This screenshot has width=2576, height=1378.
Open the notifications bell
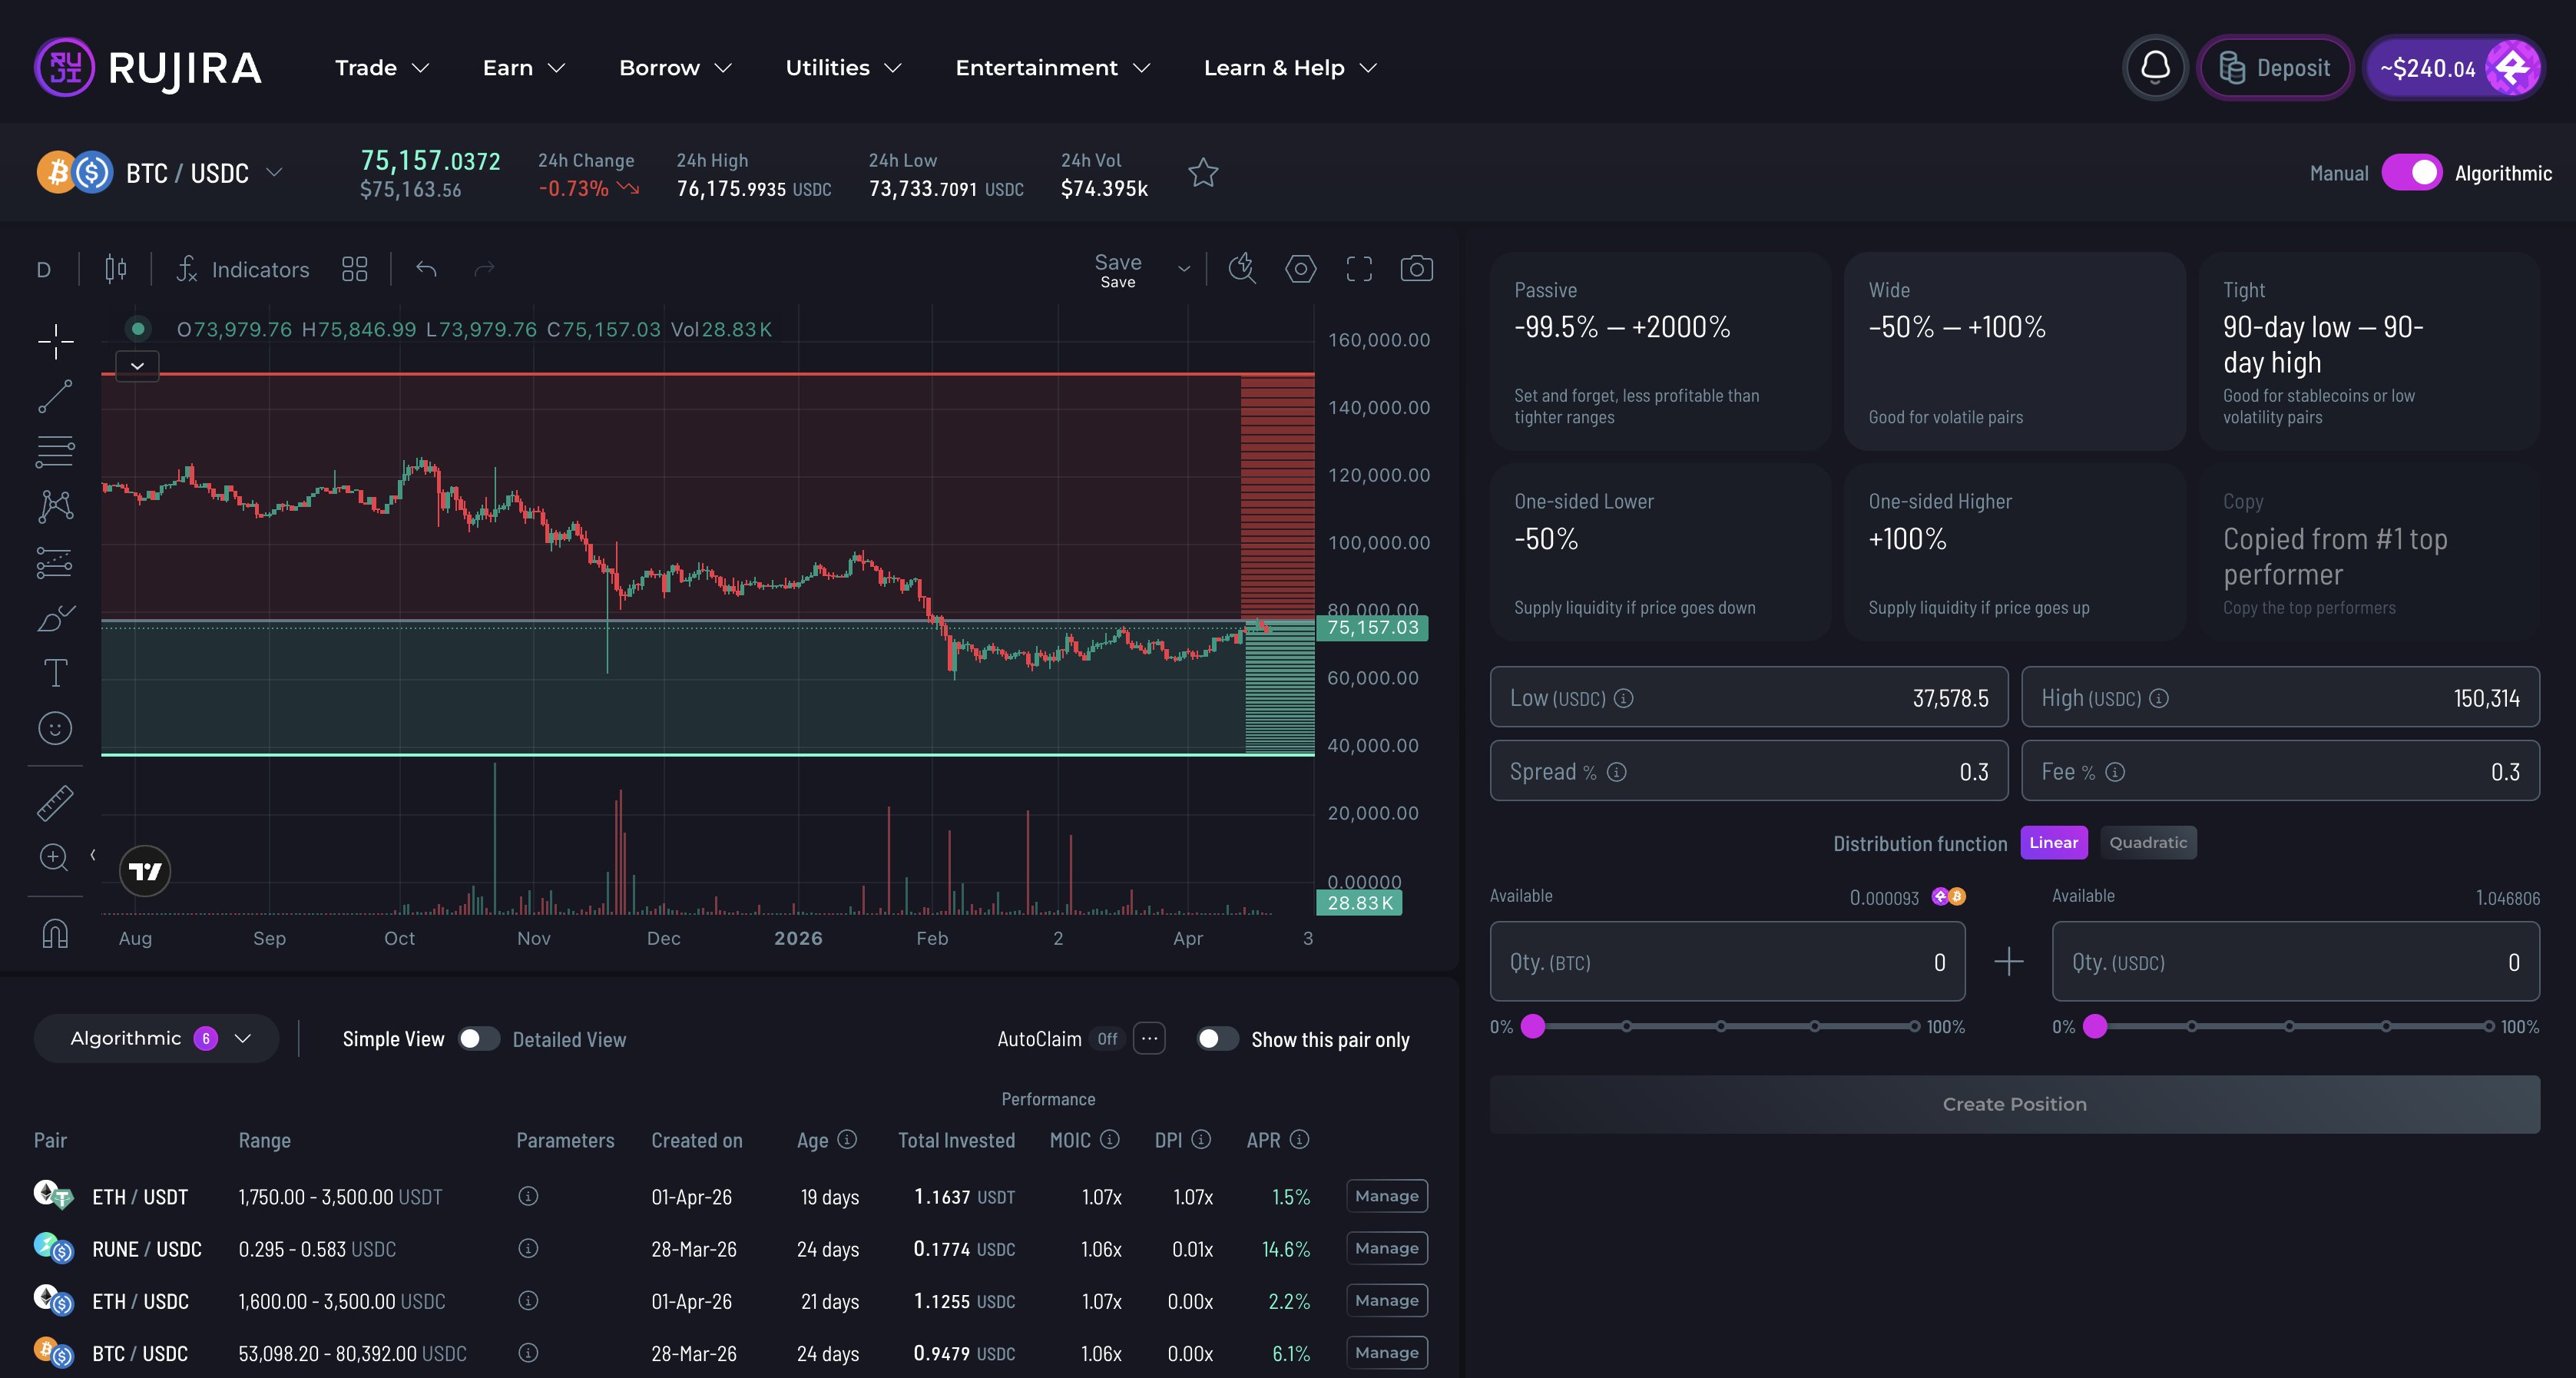[2155, 68]
